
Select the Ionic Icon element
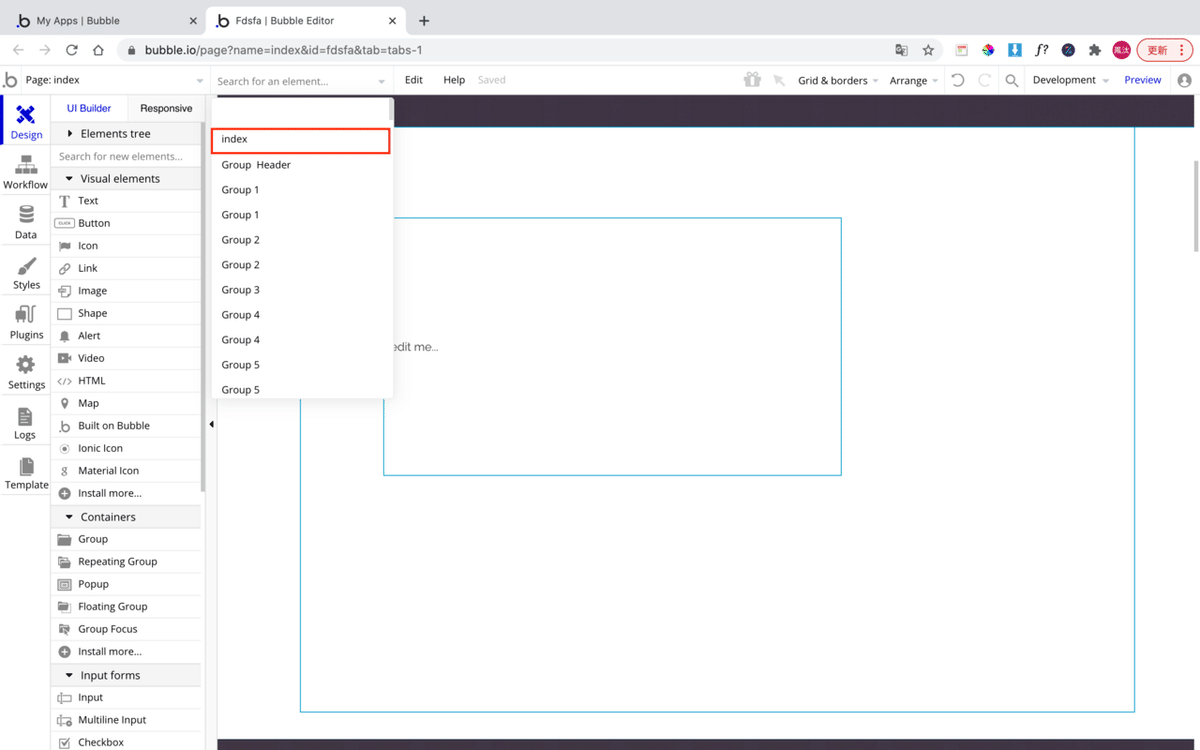[126, 448]
